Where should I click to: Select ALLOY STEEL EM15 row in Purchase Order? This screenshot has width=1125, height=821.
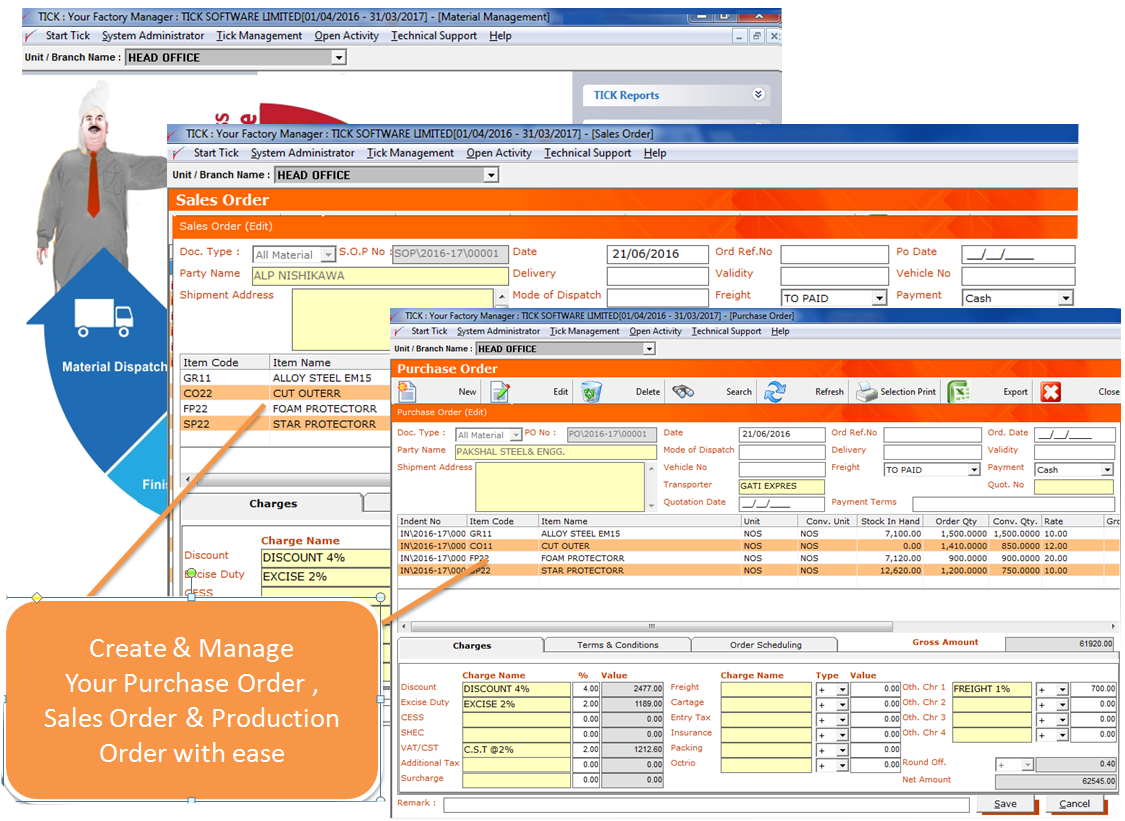[x=759, y=534]
